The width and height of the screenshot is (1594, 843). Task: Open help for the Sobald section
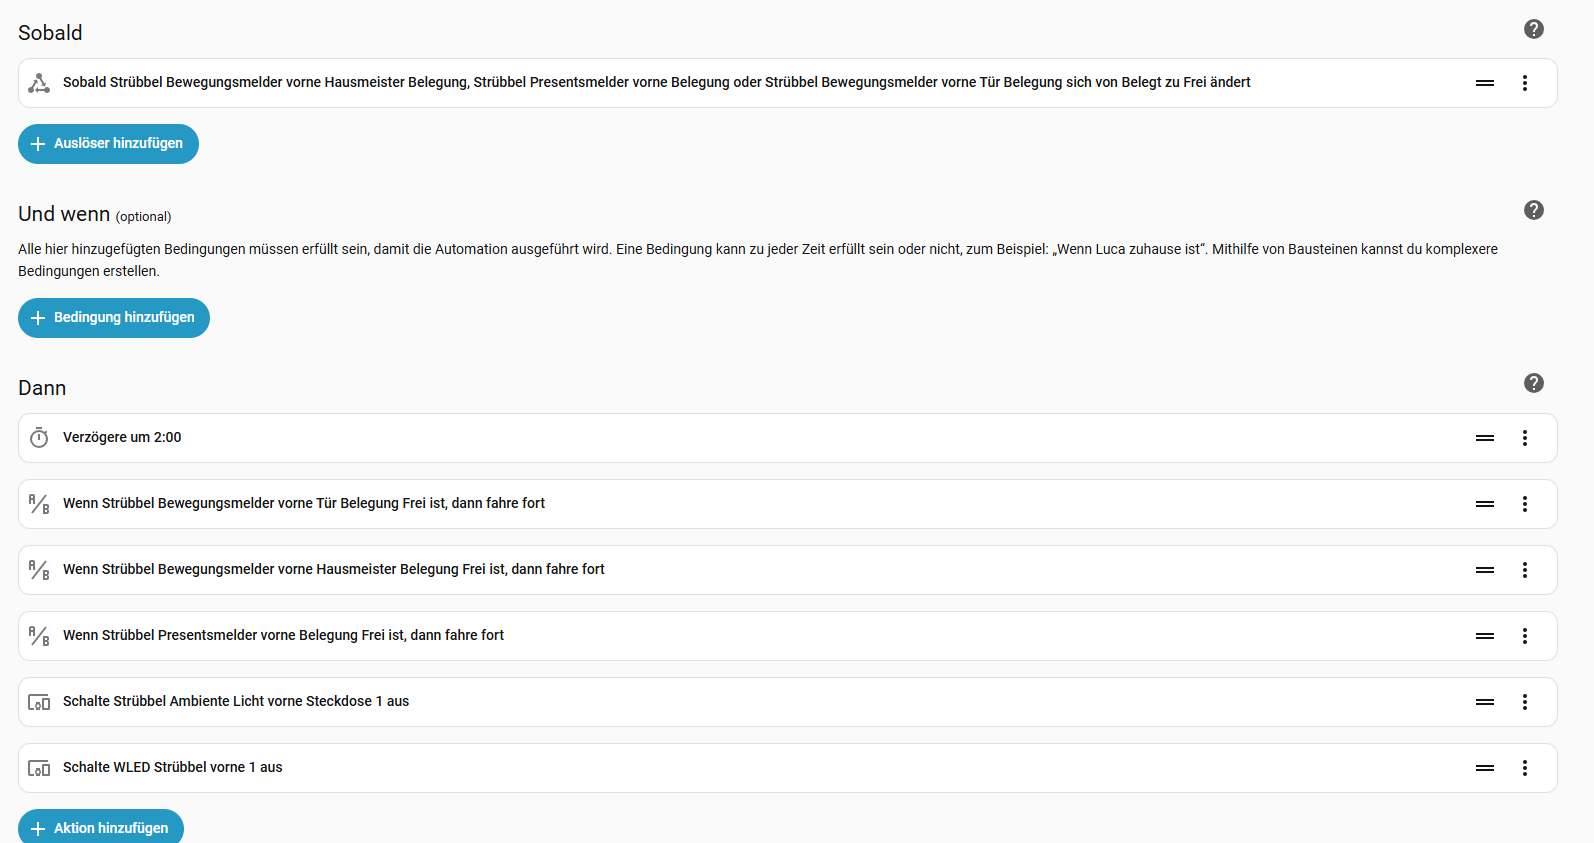pyautogui.click(x=1533, y=29)
